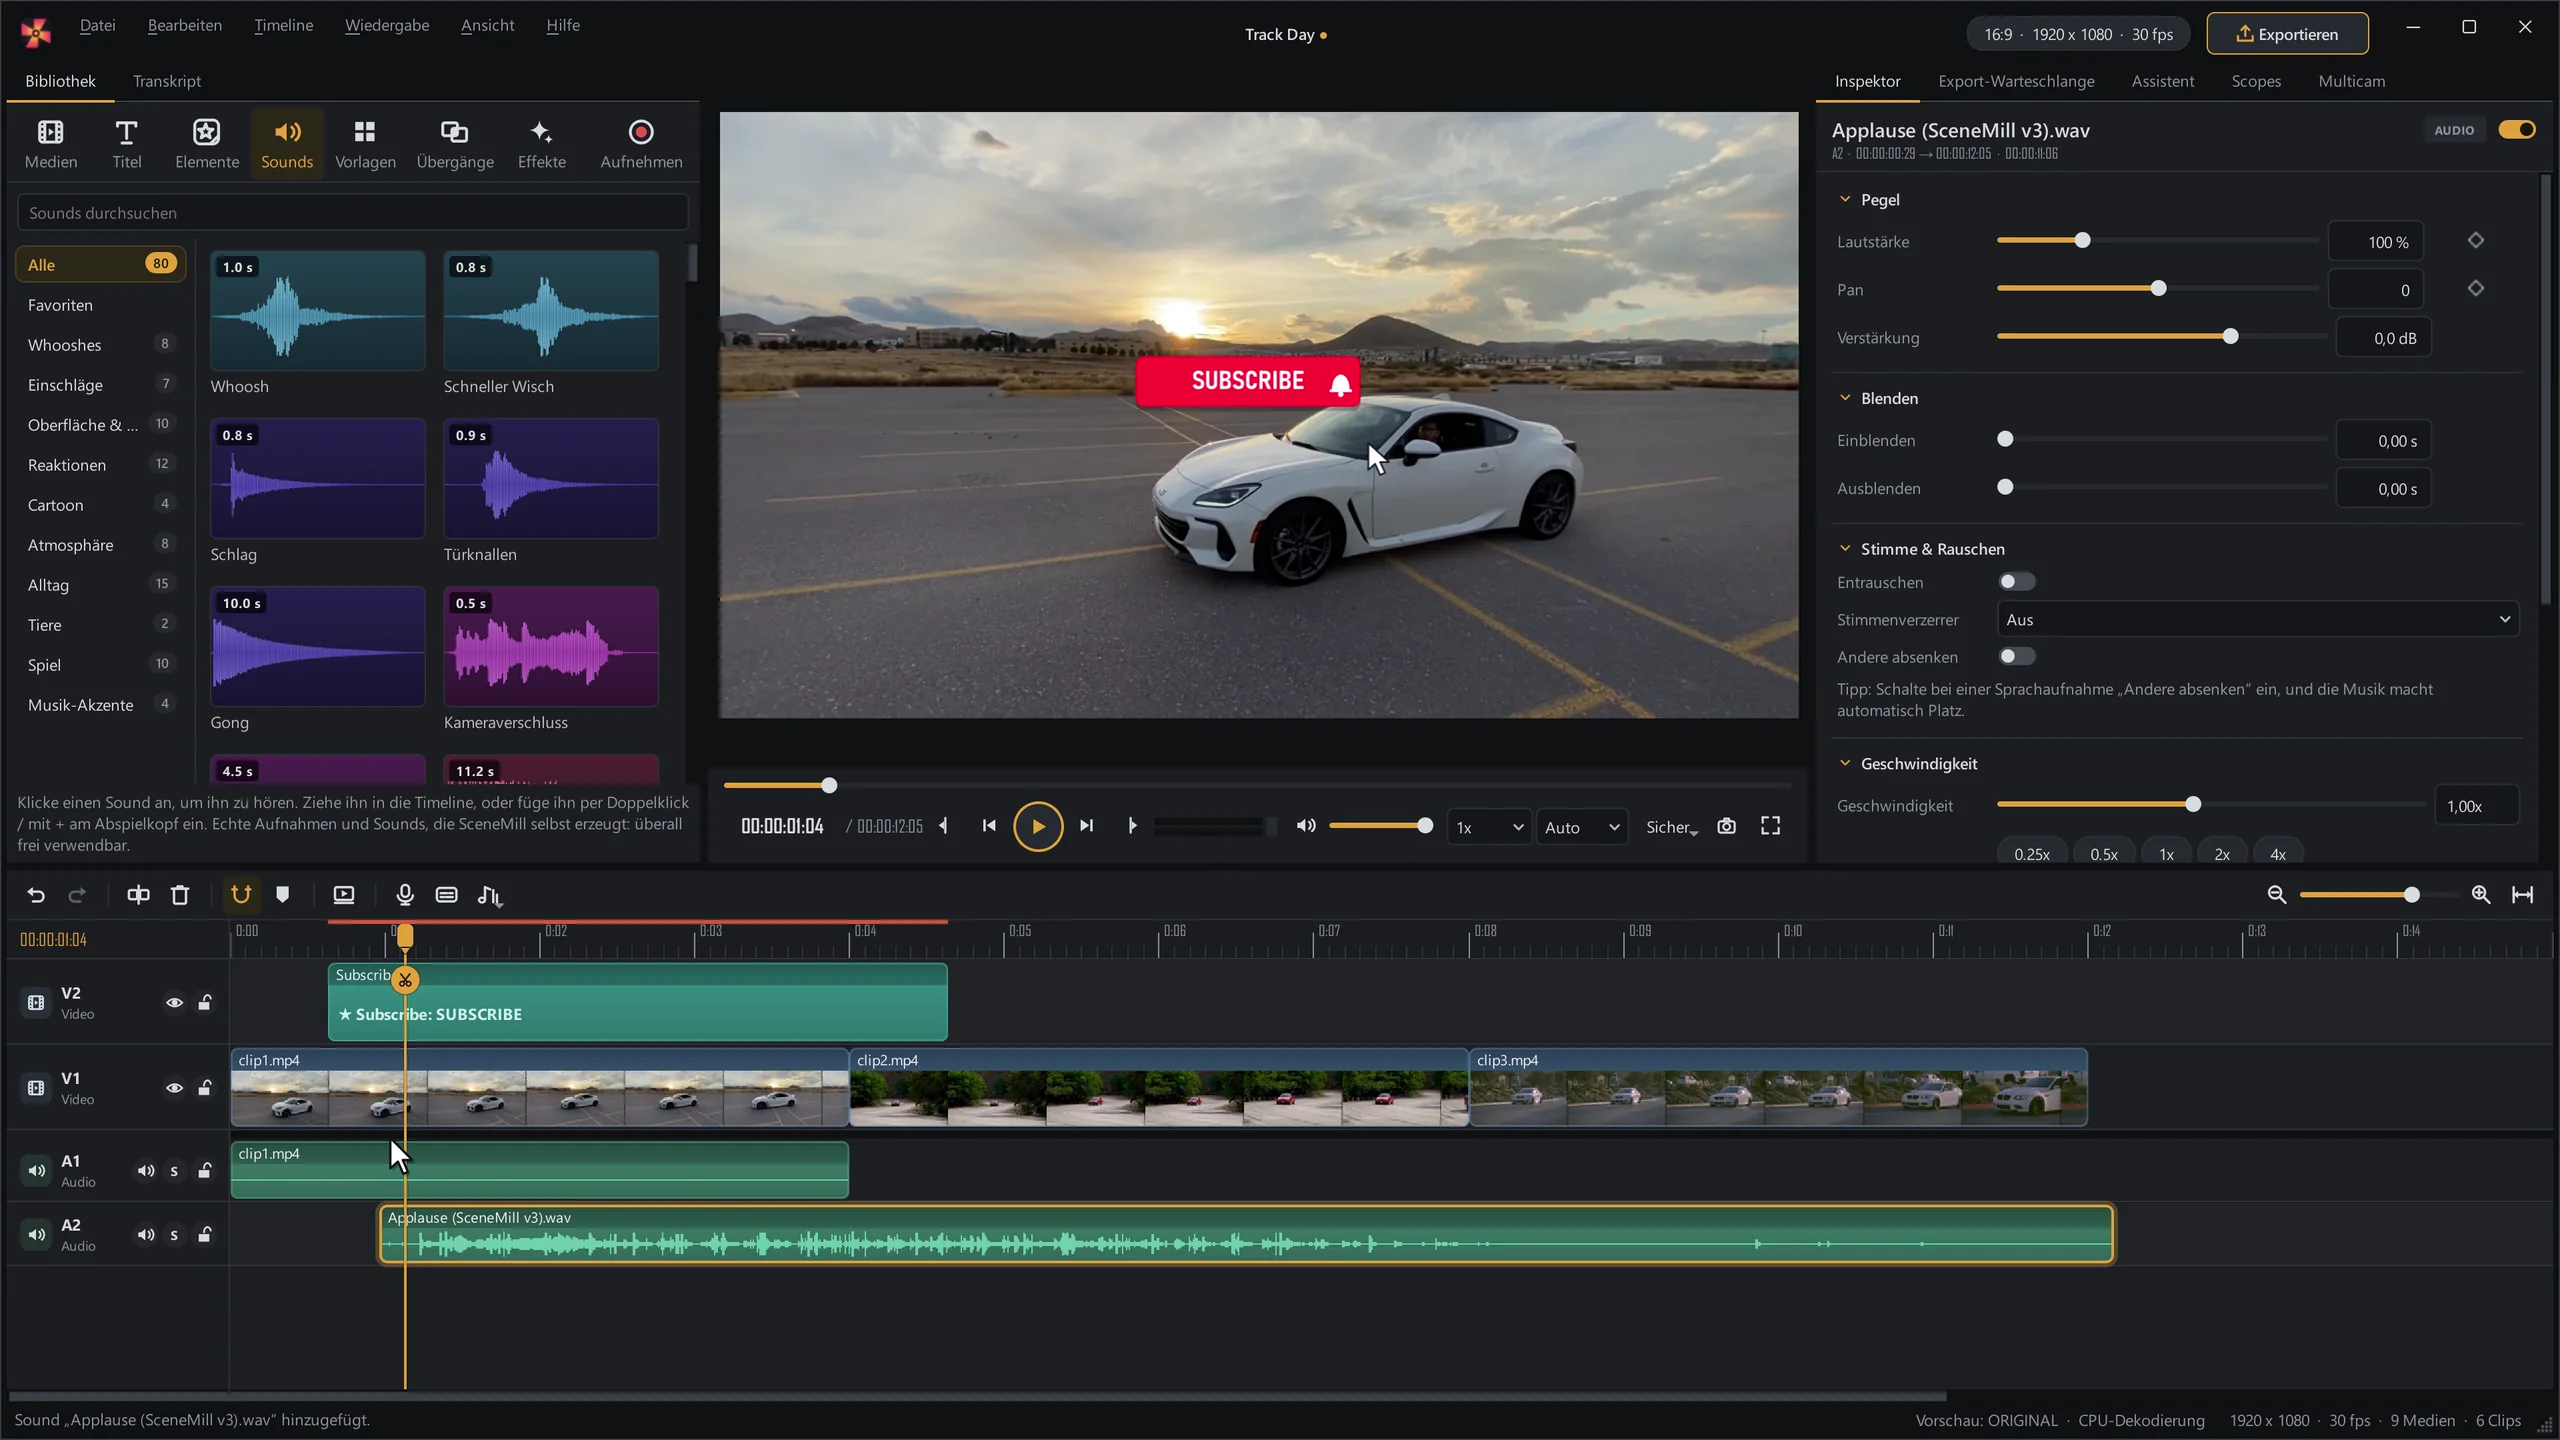Viewport: 2560px width, 1440px height.
Task: Click the Exportieren button
Action: 2287,34
